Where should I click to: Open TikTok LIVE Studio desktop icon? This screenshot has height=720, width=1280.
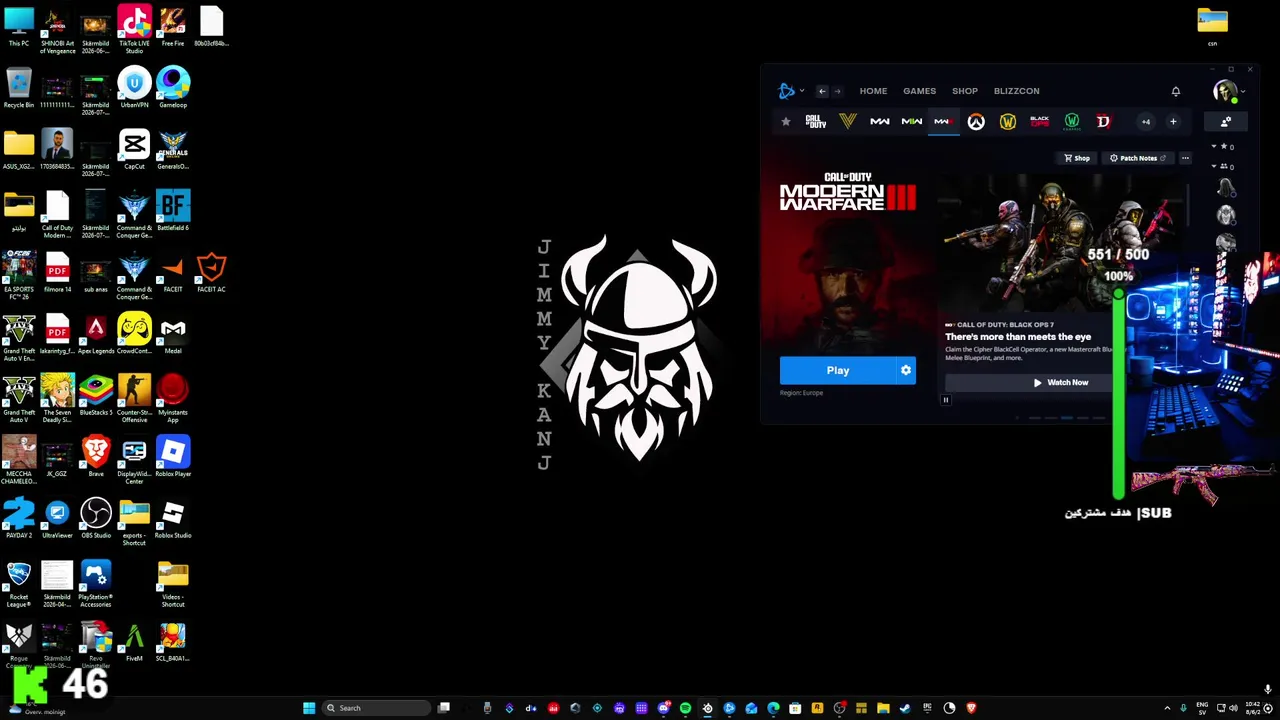point(134,30)
